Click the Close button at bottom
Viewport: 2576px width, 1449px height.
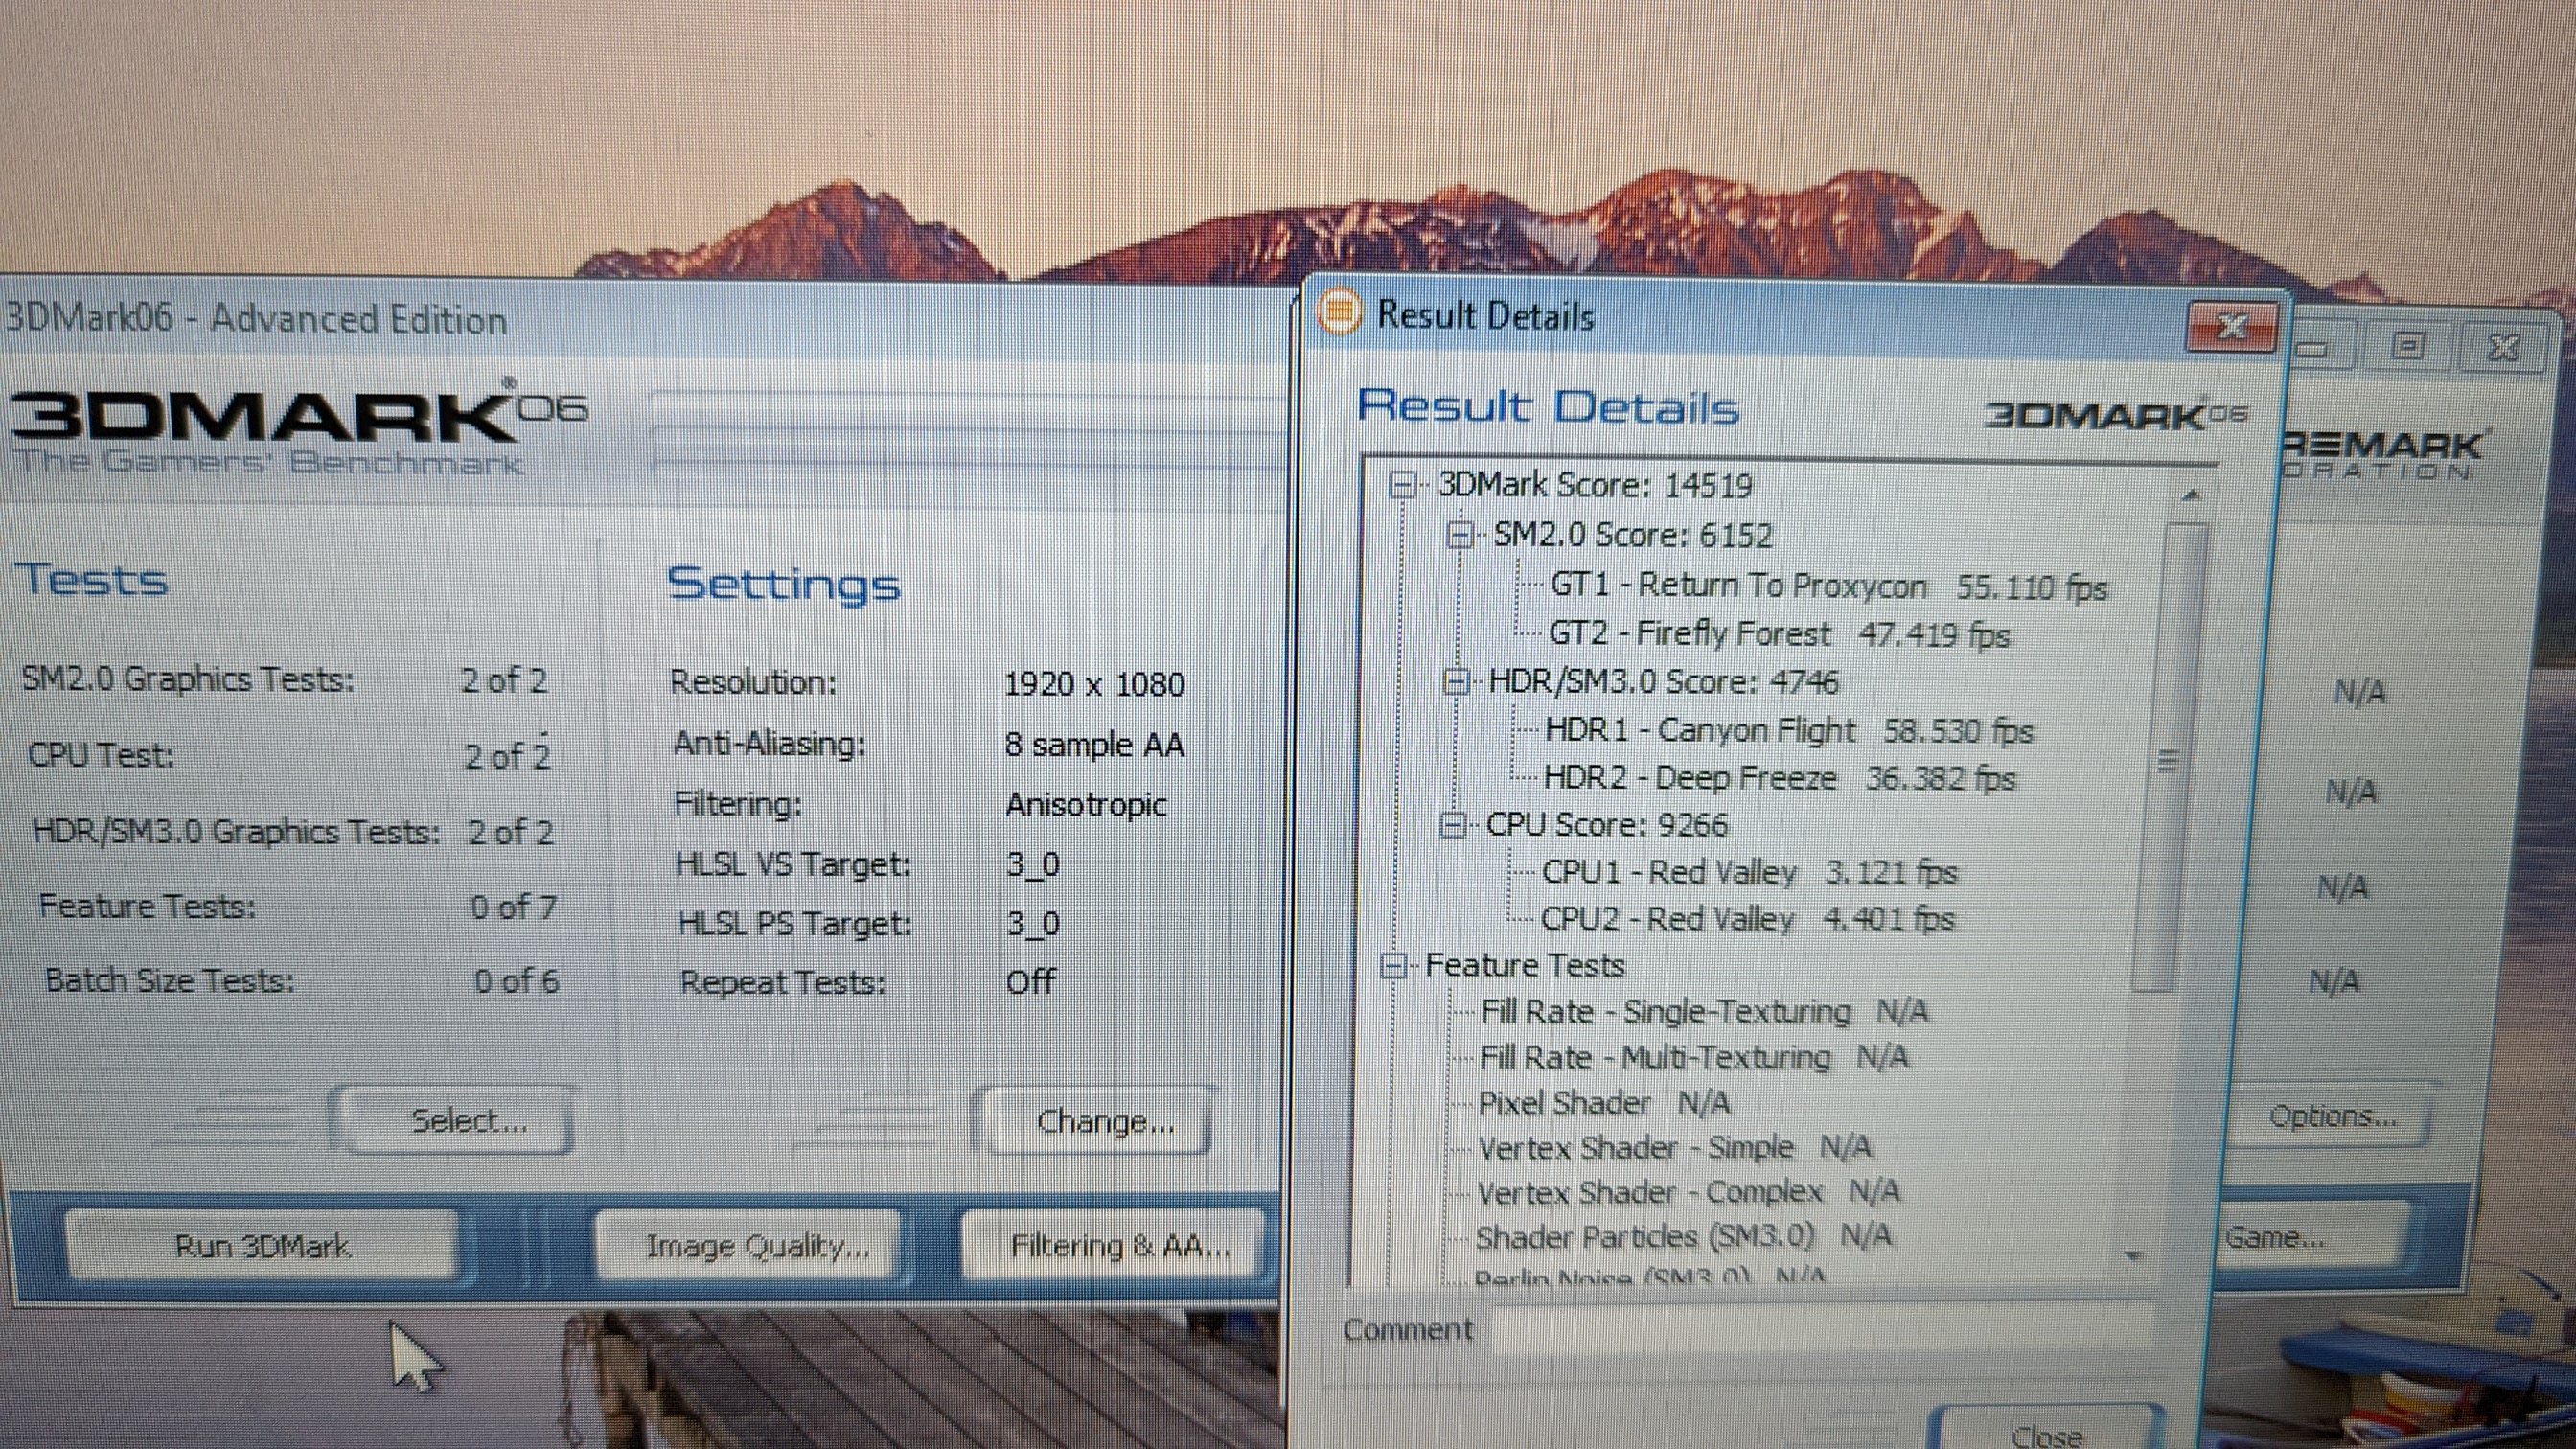pyautogui.click(x=2046, y=1432)
